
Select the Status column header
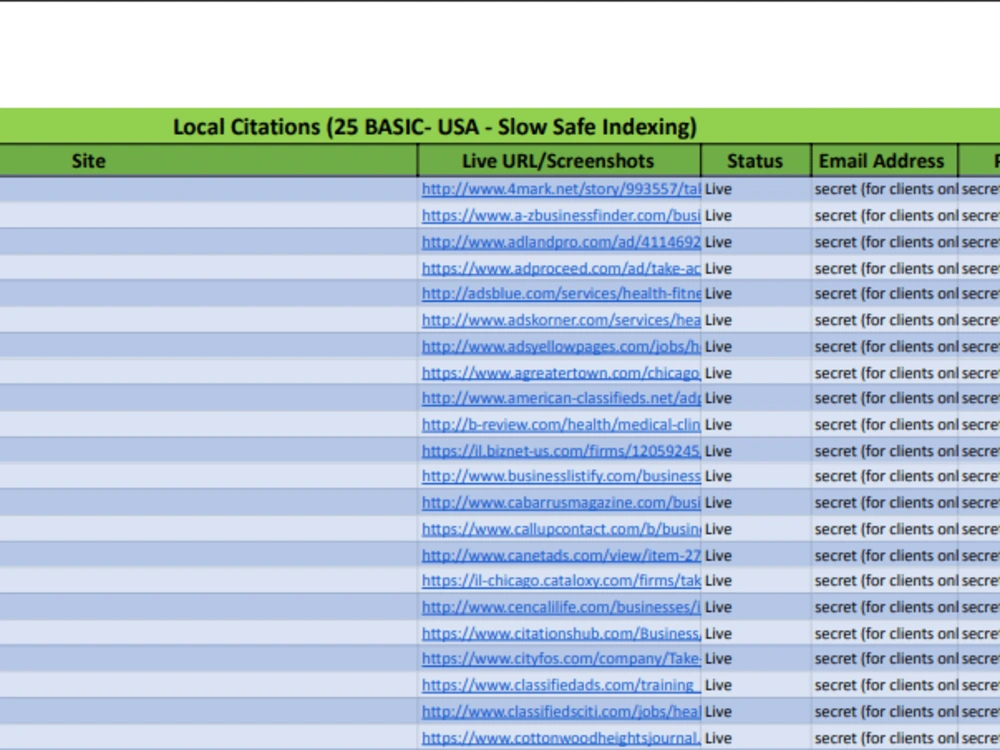tap(756, 161)
